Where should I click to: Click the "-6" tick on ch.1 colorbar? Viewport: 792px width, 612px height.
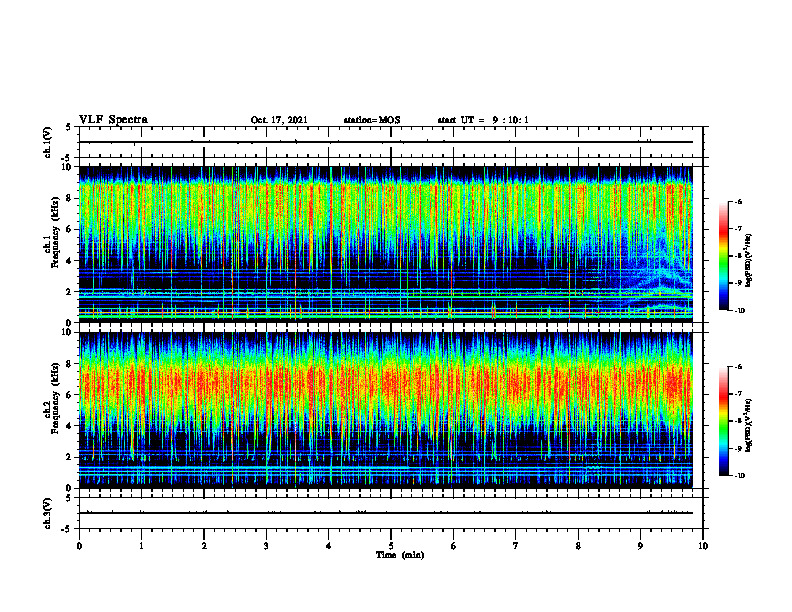coord(738,201)
